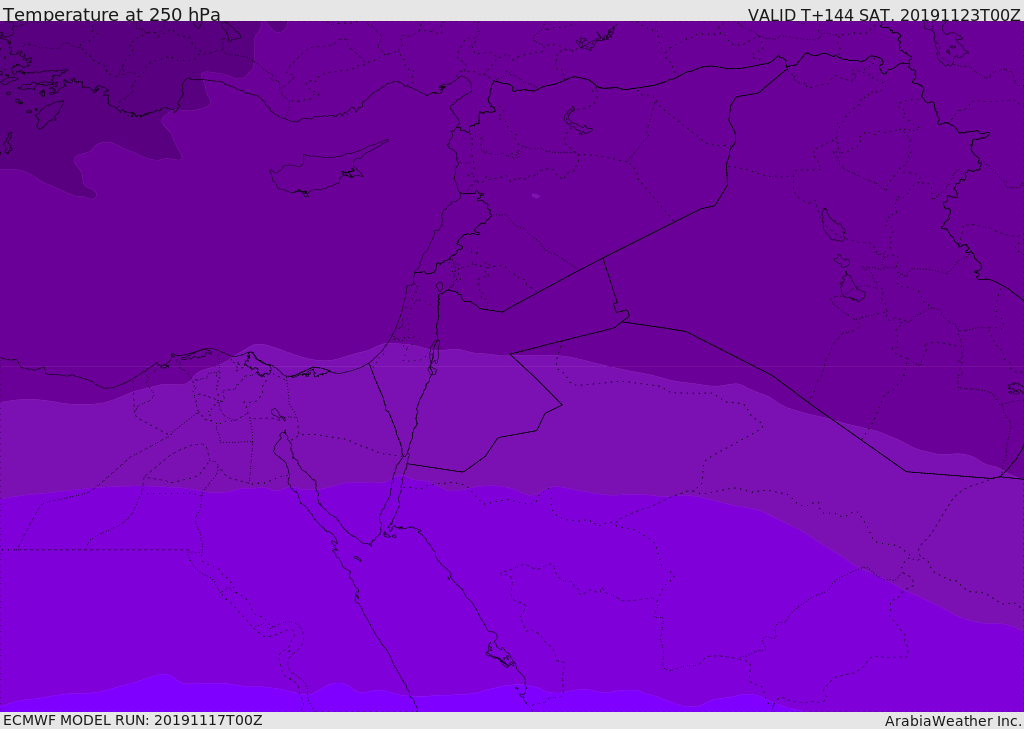
Task: Click the 'ECMWF MODEL RUN: 20191117T00Z' footer text
Action: 133,720
